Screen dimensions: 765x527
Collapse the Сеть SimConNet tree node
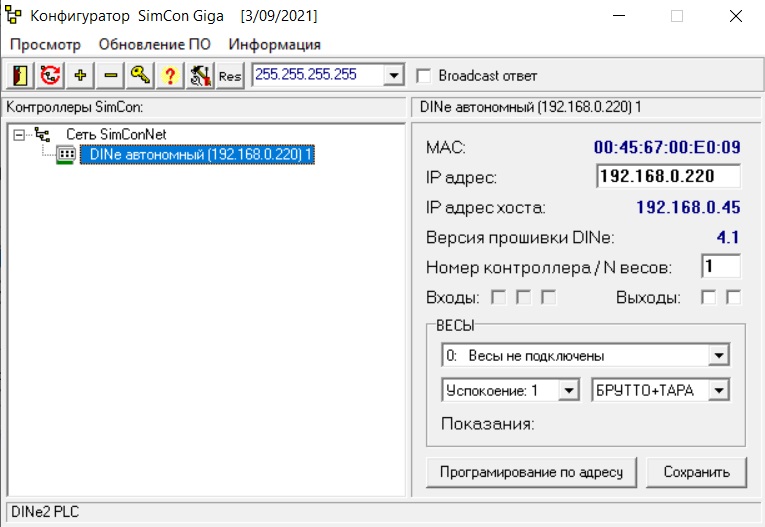click(19, 135)
